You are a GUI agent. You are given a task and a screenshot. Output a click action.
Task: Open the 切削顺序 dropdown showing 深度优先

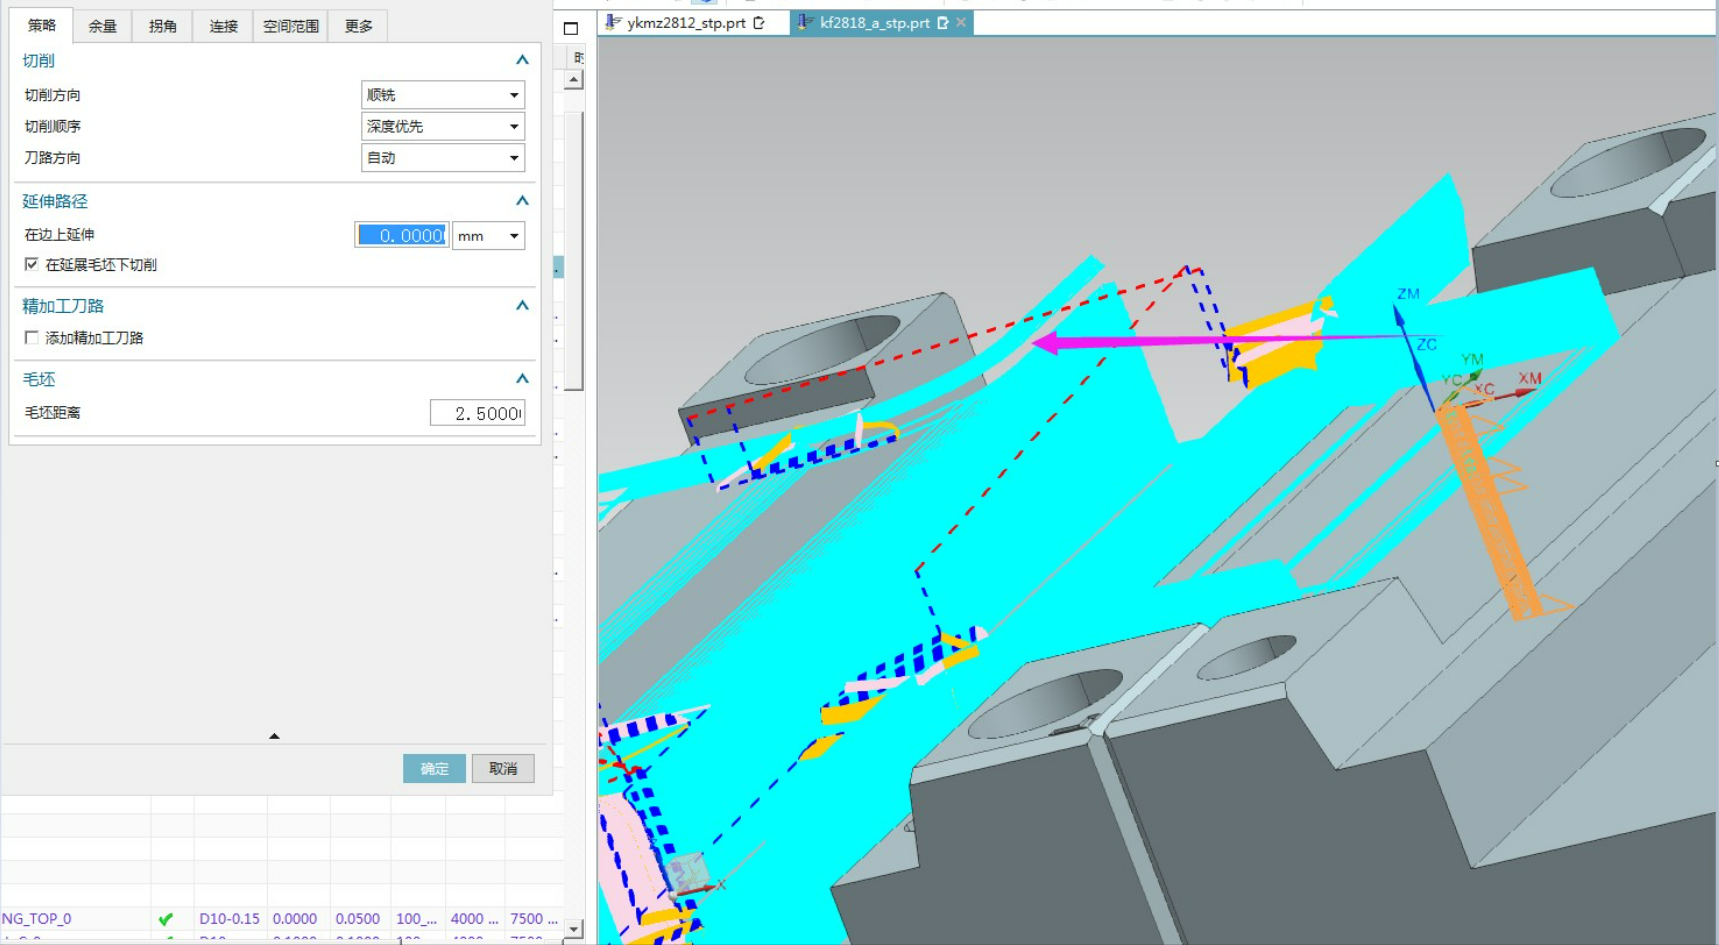[x=443, y=126]
